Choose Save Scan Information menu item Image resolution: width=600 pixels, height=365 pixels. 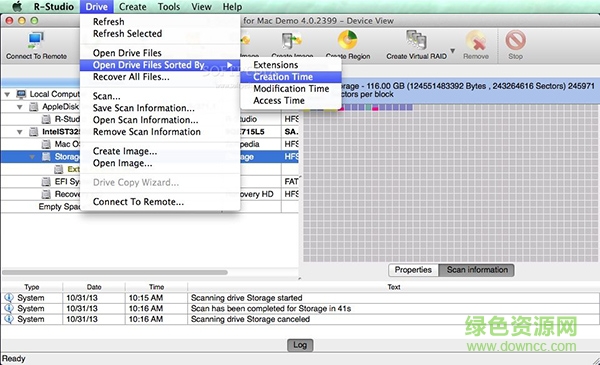[x=160, y=108]
